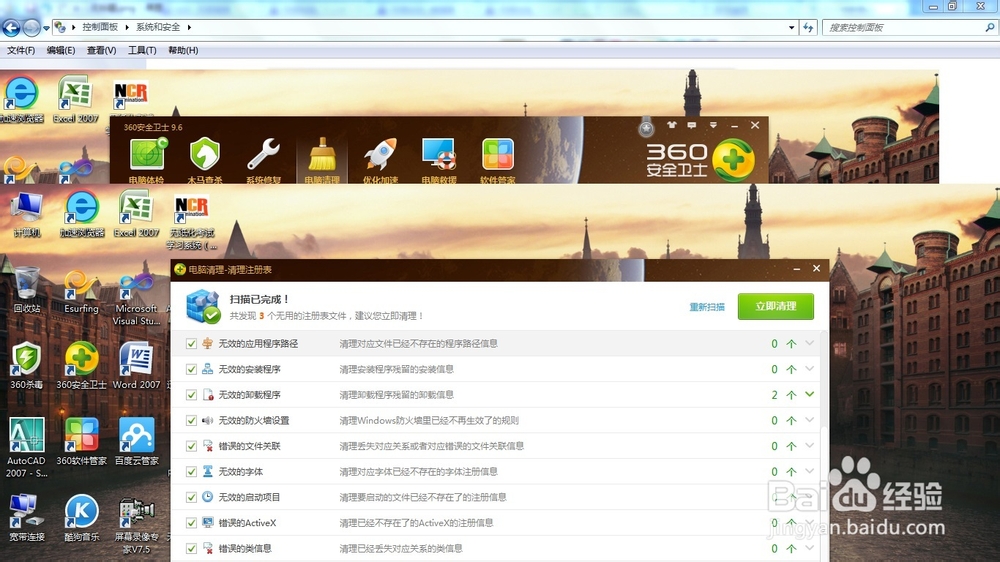
Task: Open the 查看(V) menu
Action: pos(101,50)
